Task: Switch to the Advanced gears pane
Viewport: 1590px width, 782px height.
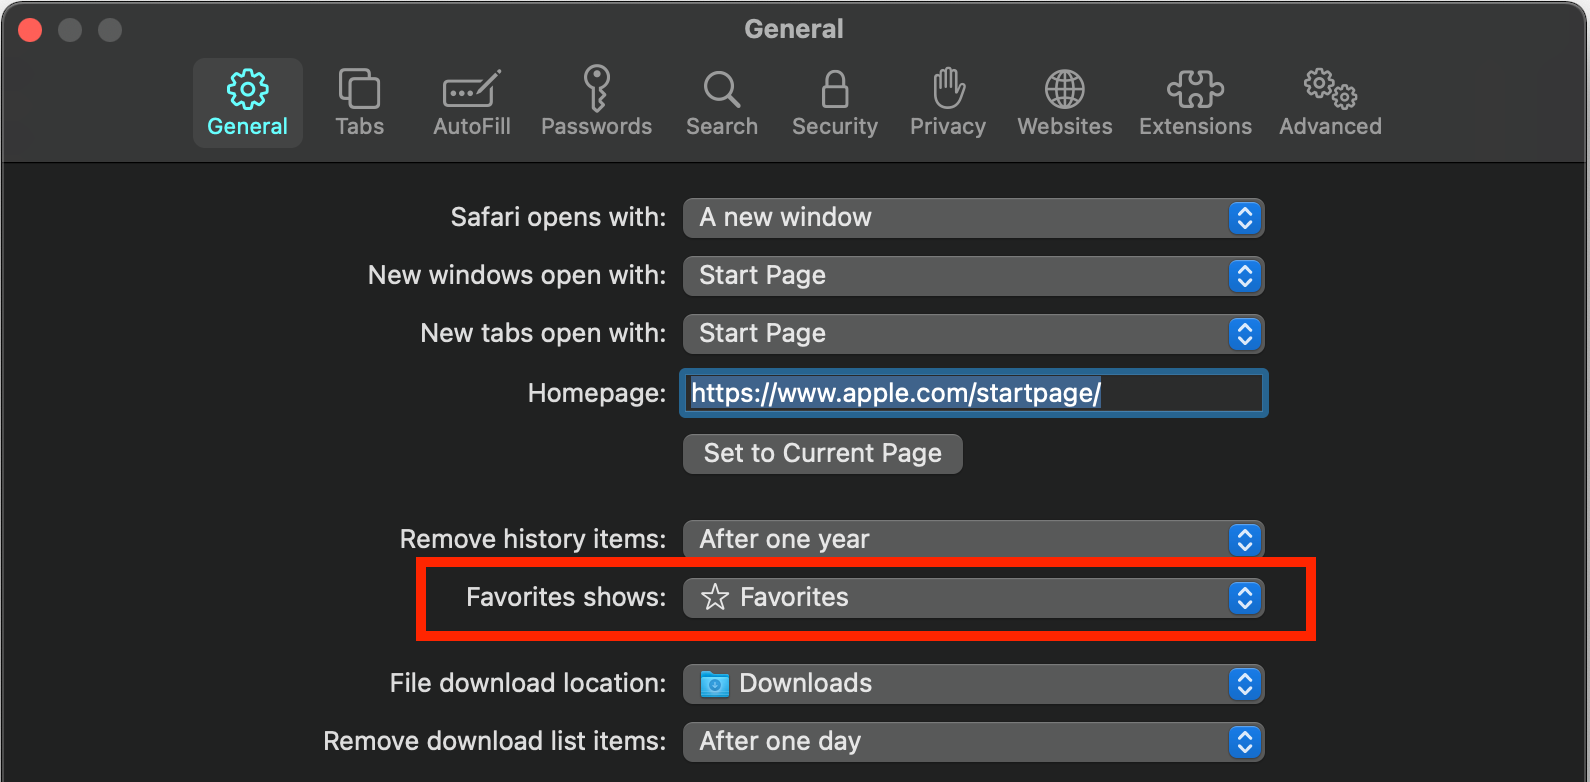Action: click(x=1330, y=102)
